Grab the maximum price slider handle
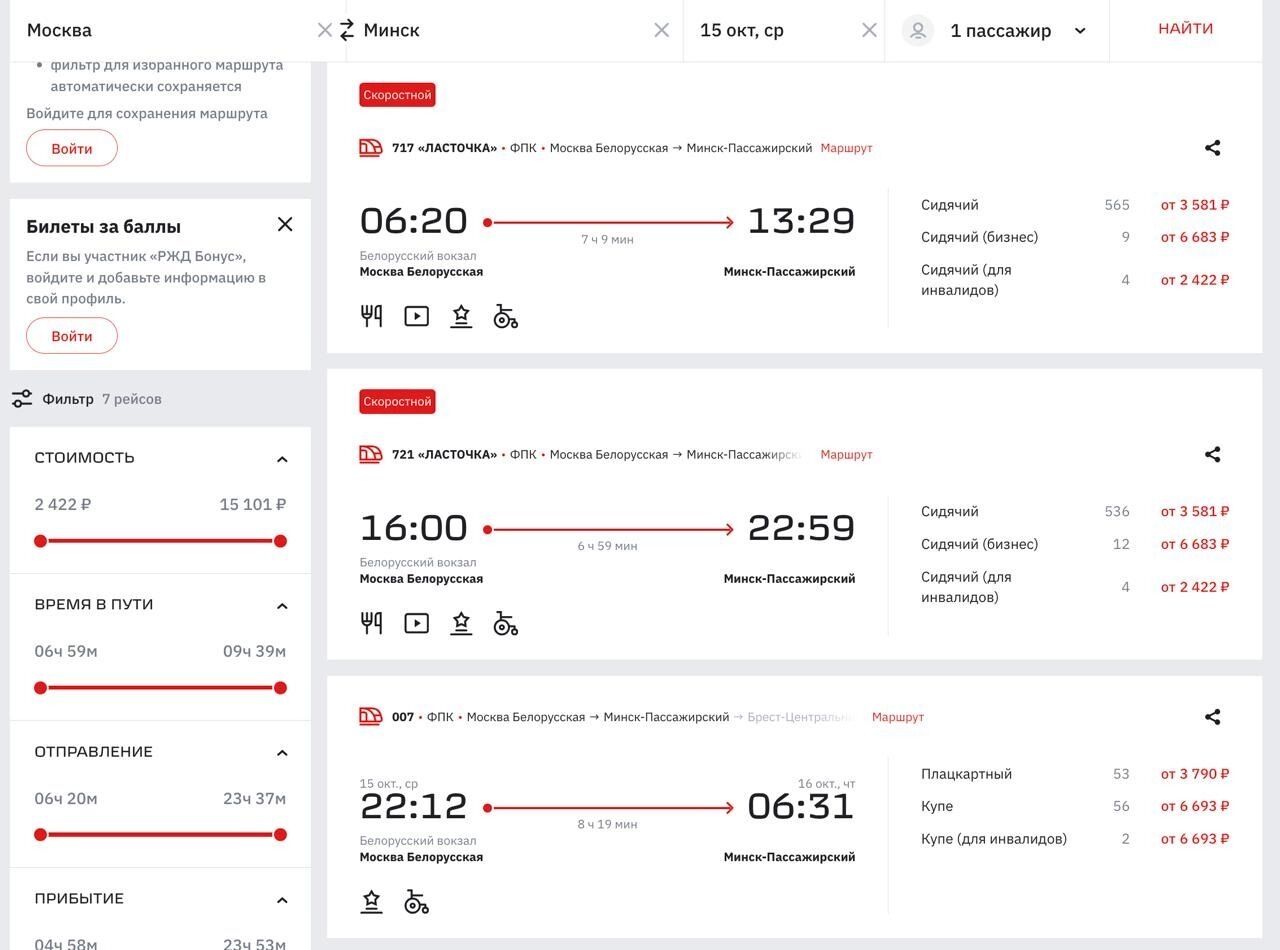Screen dimensions: 1280x950 point(280,541)
